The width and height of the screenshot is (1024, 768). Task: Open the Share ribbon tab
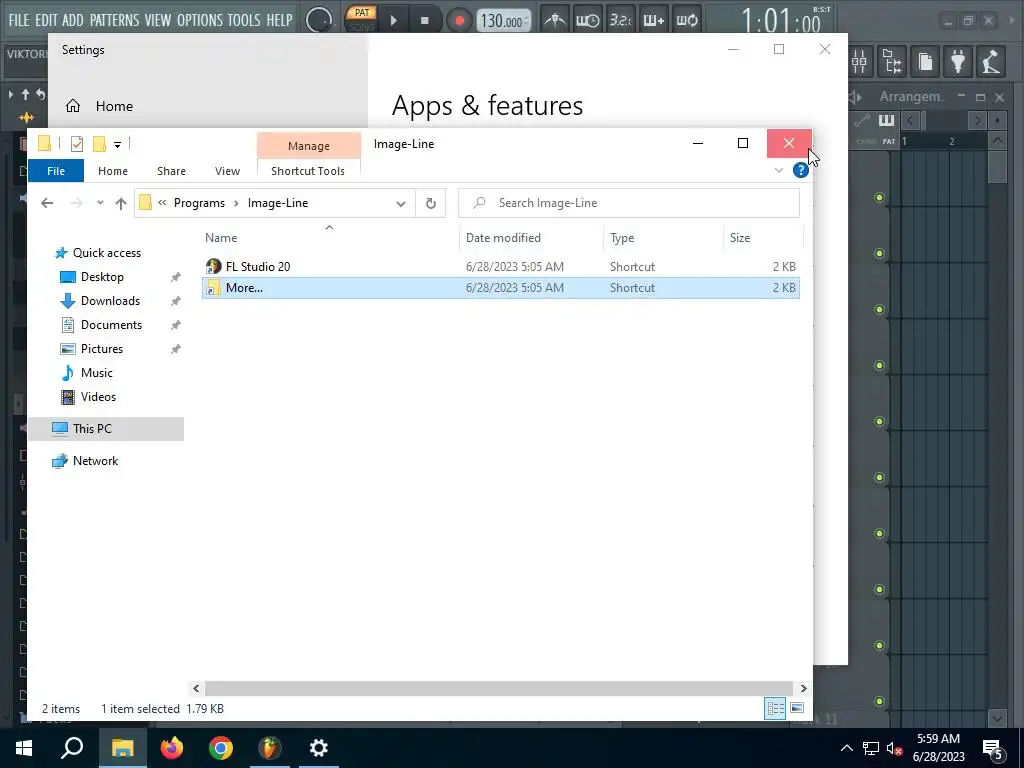(171, 170)
